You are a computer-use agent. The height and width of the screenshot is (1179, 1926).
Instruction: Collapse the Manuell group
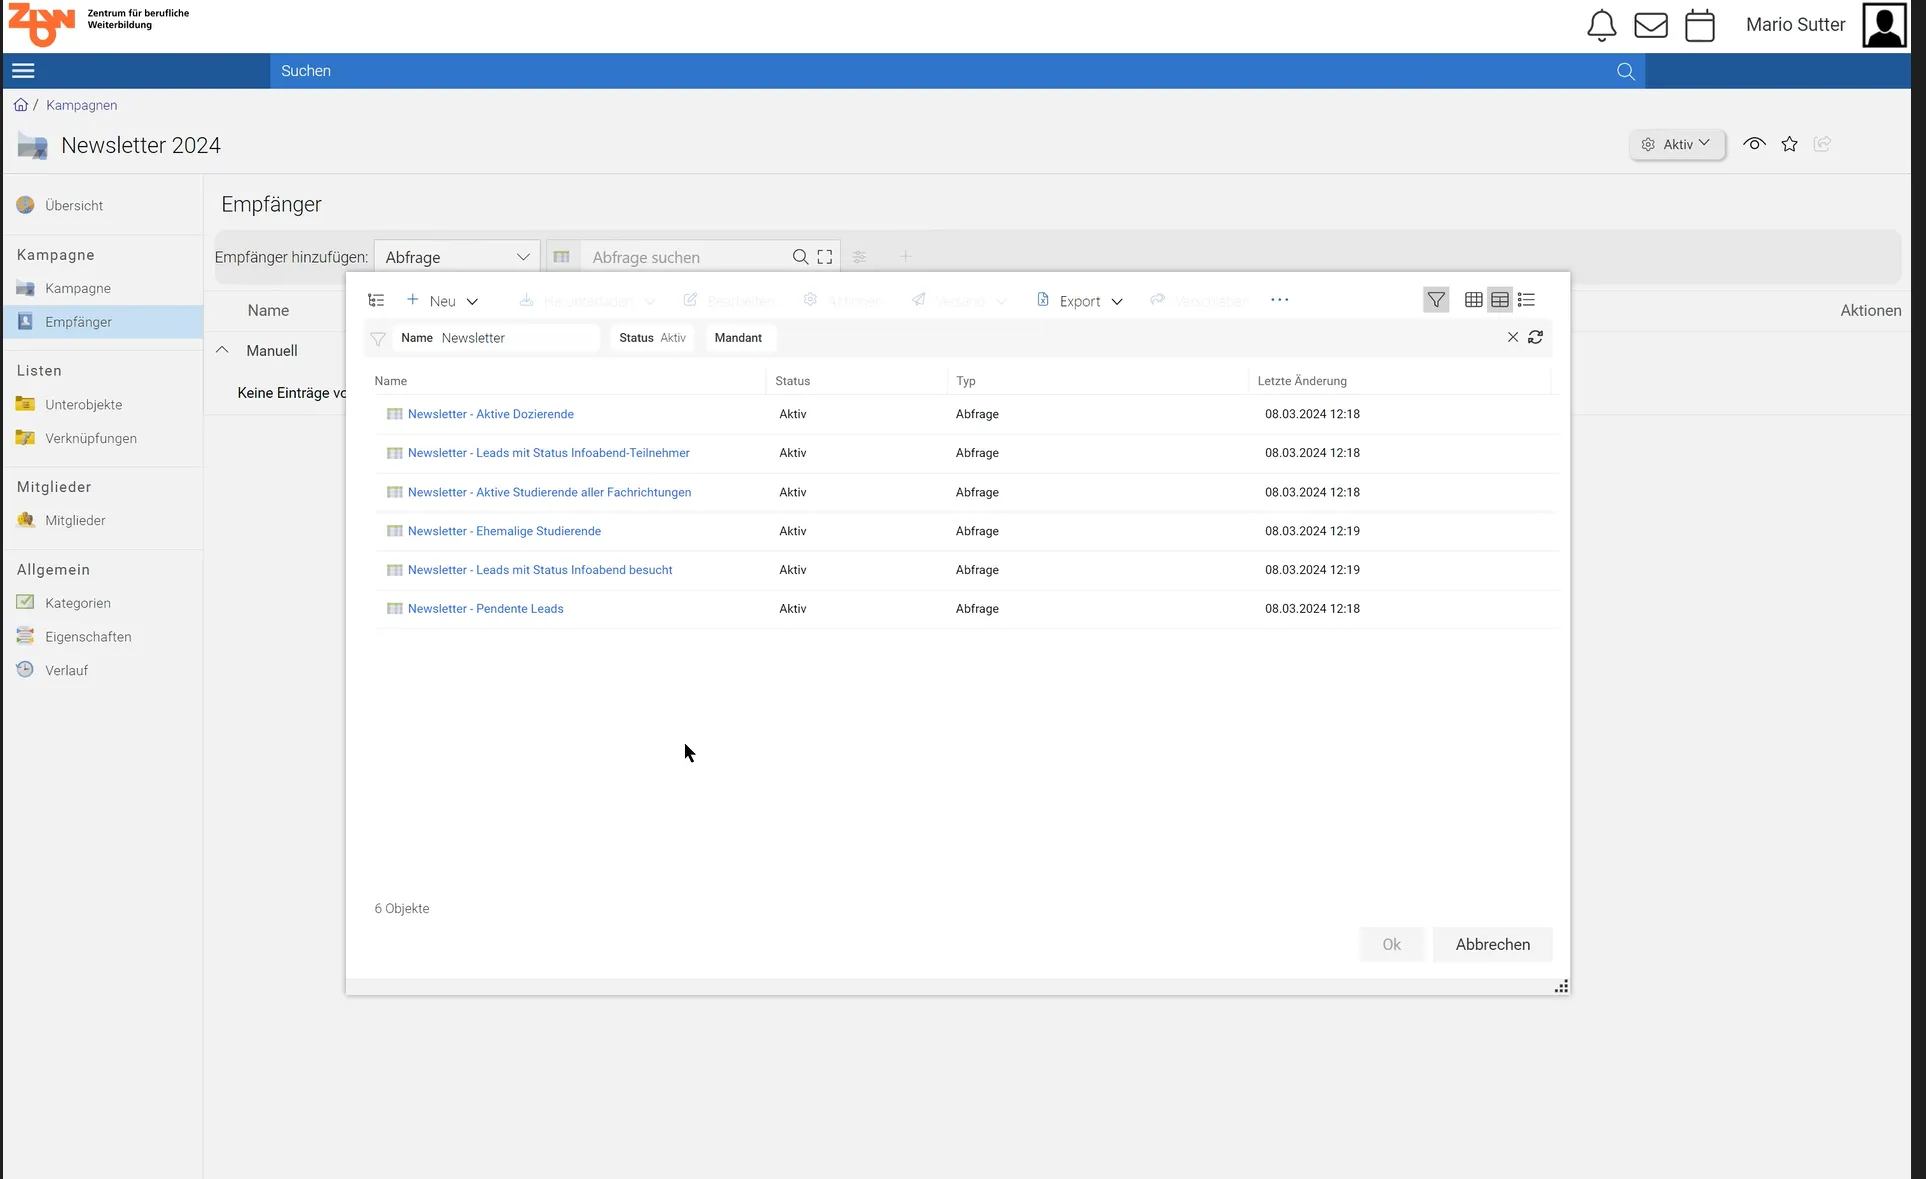point(223,351)
